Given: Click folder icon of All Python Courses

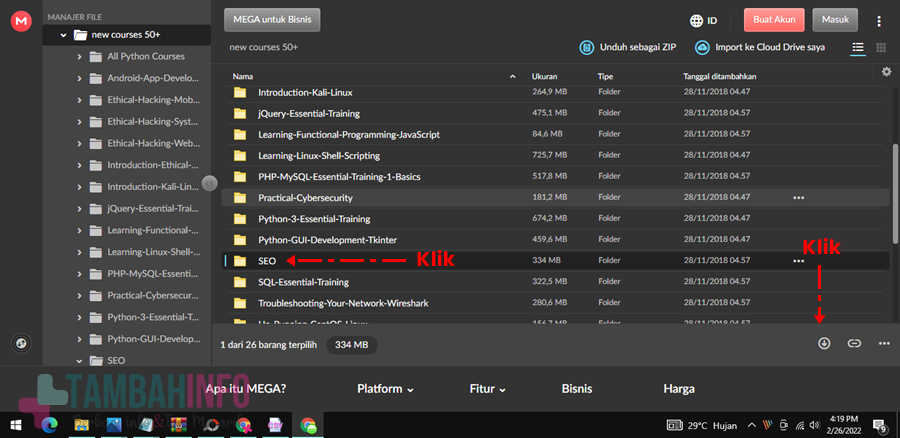Looking at the screenshot, I should 96,56.
